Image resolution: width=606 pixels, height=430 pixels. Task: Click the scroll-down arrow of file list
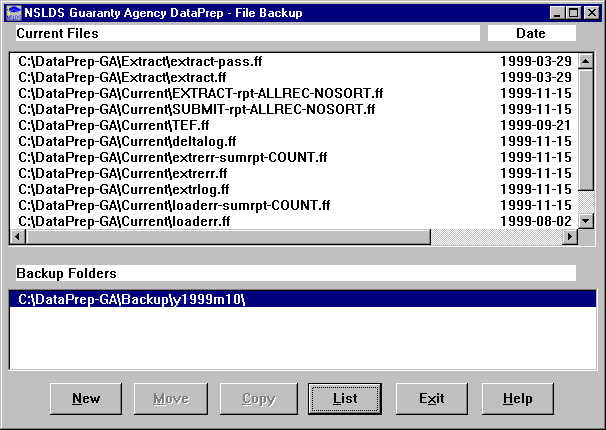(x=586, y=221)
